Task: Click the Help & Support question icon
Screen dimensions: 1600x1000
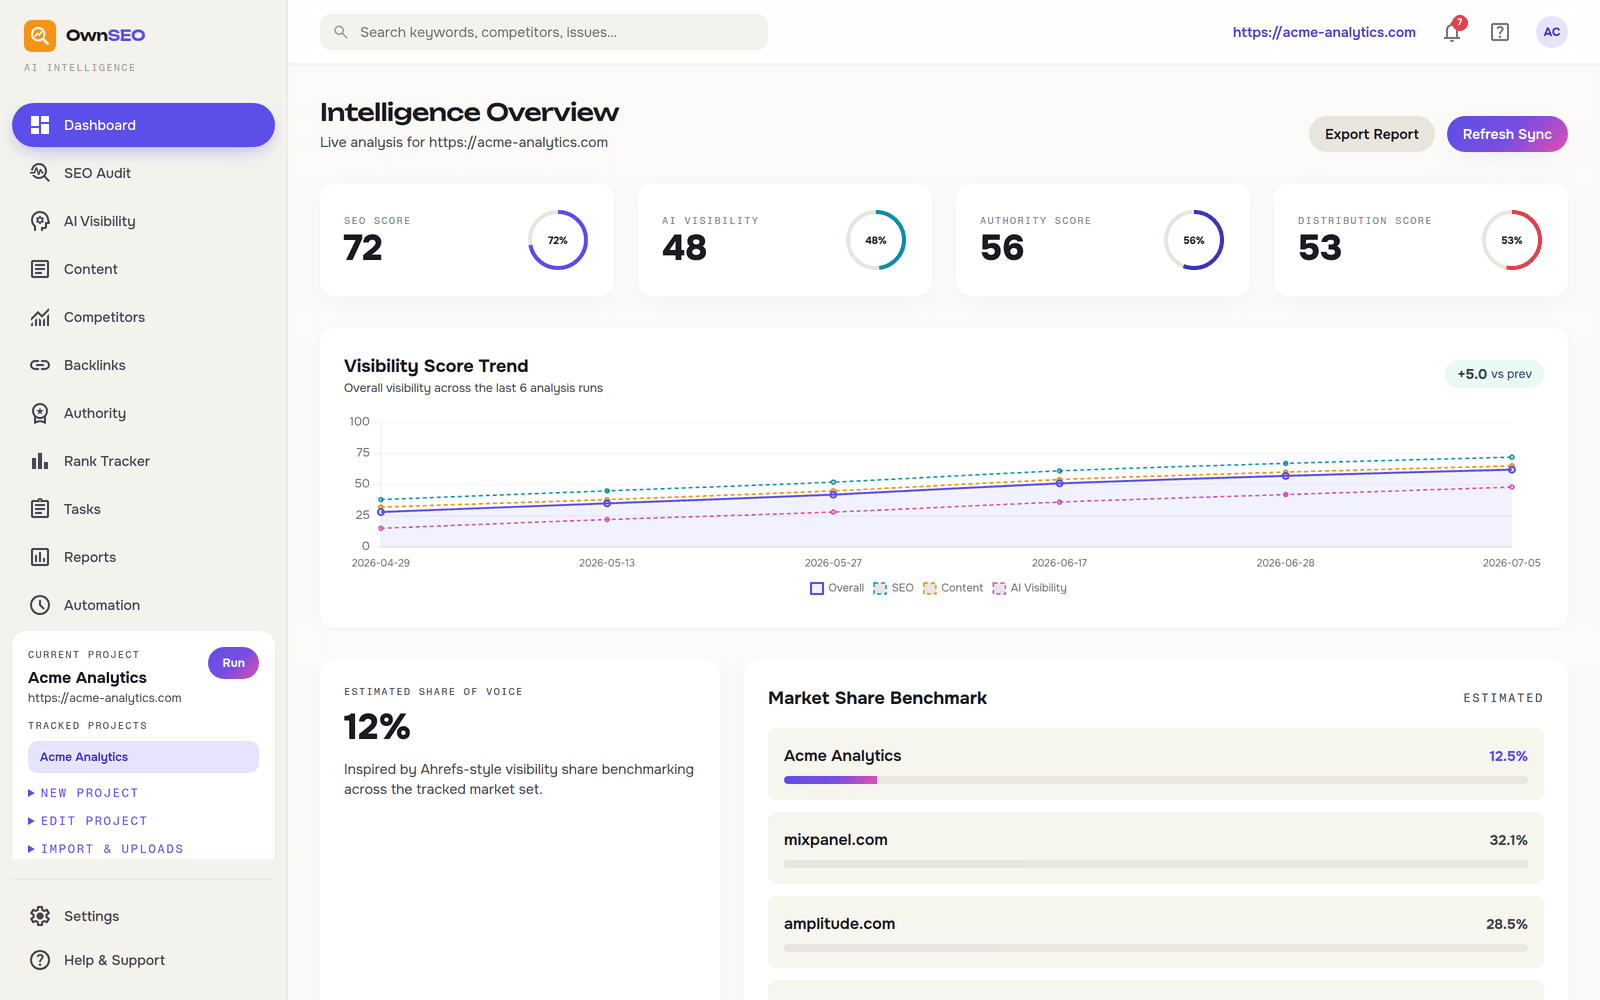Action: coord(40,960)
